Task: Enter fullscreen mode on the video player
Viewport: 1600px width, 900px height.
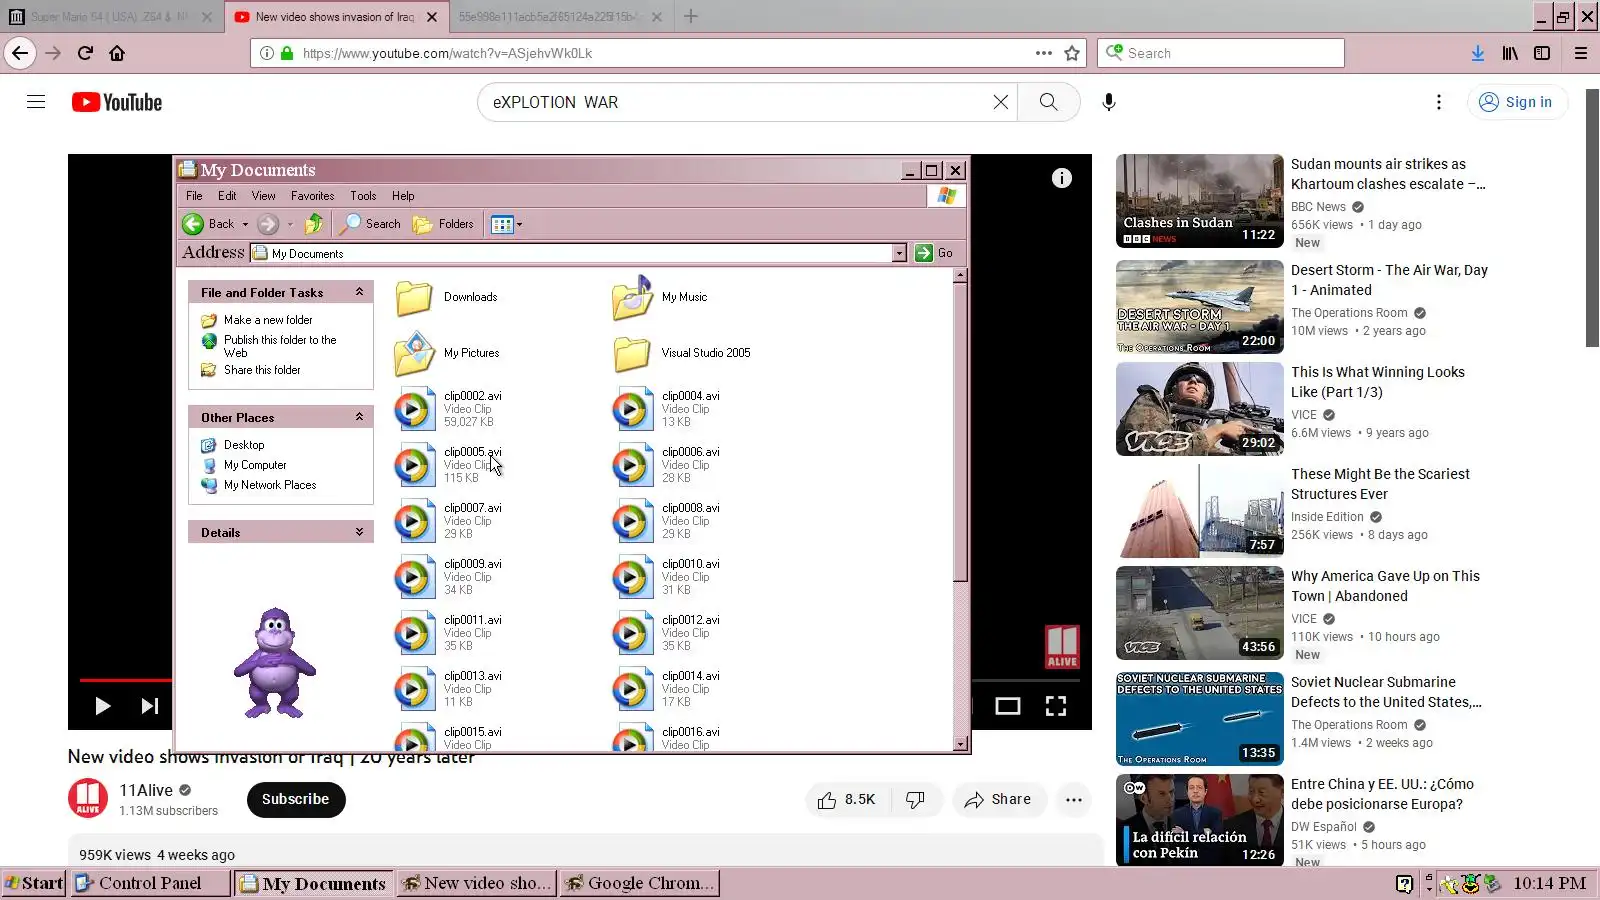Action: (1056, 706)
